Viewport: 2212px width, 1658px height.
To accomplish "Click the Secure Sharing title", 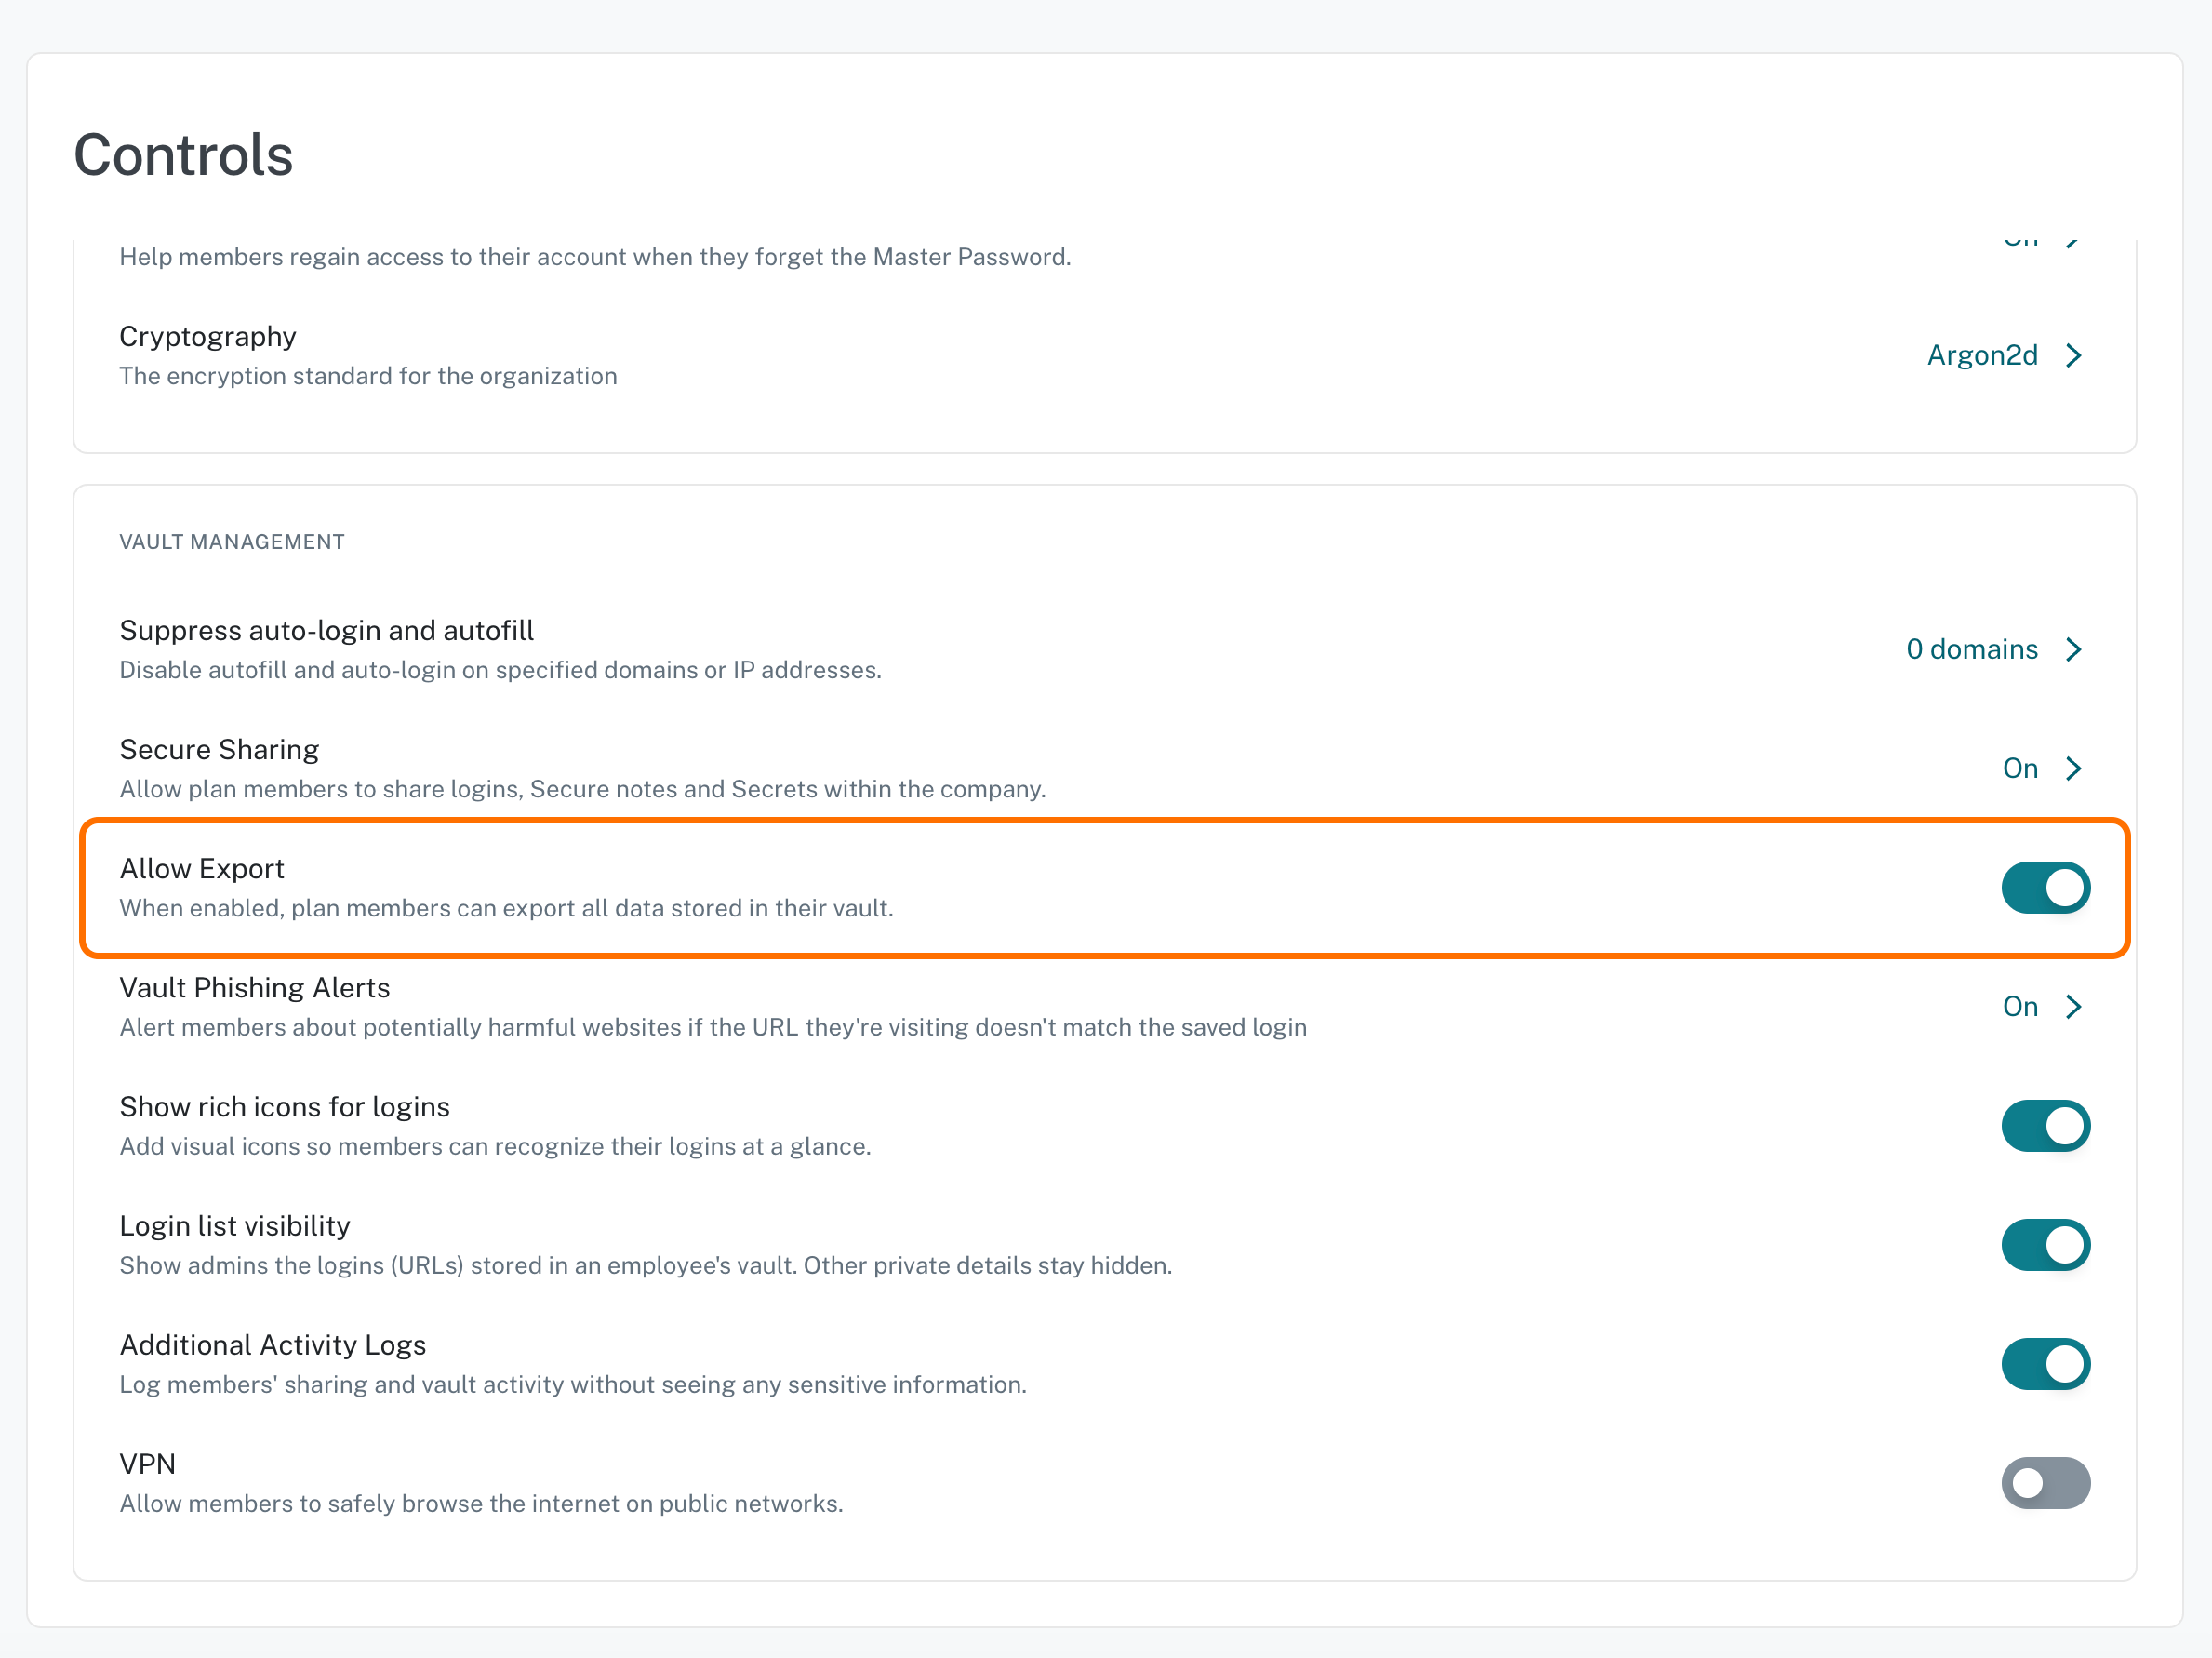I will point(219,750).
